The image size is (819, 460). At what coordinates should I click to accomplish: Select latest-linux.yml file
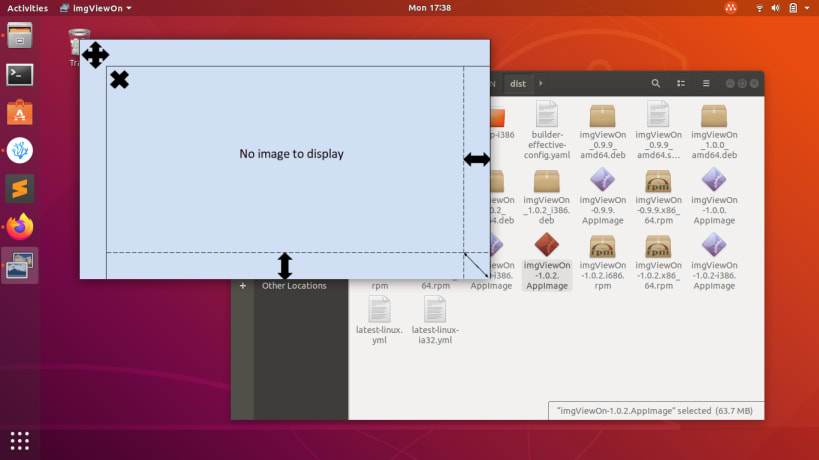(379, 320)
